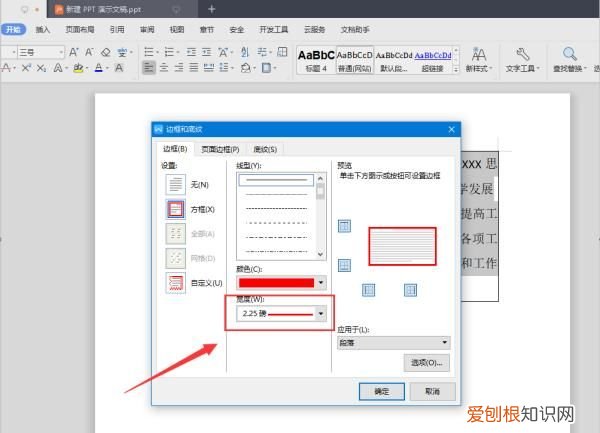This screenshot has width=600, height=433.
Task: Choose the 自定义(U) custom border setting
Action: point(176,283)
